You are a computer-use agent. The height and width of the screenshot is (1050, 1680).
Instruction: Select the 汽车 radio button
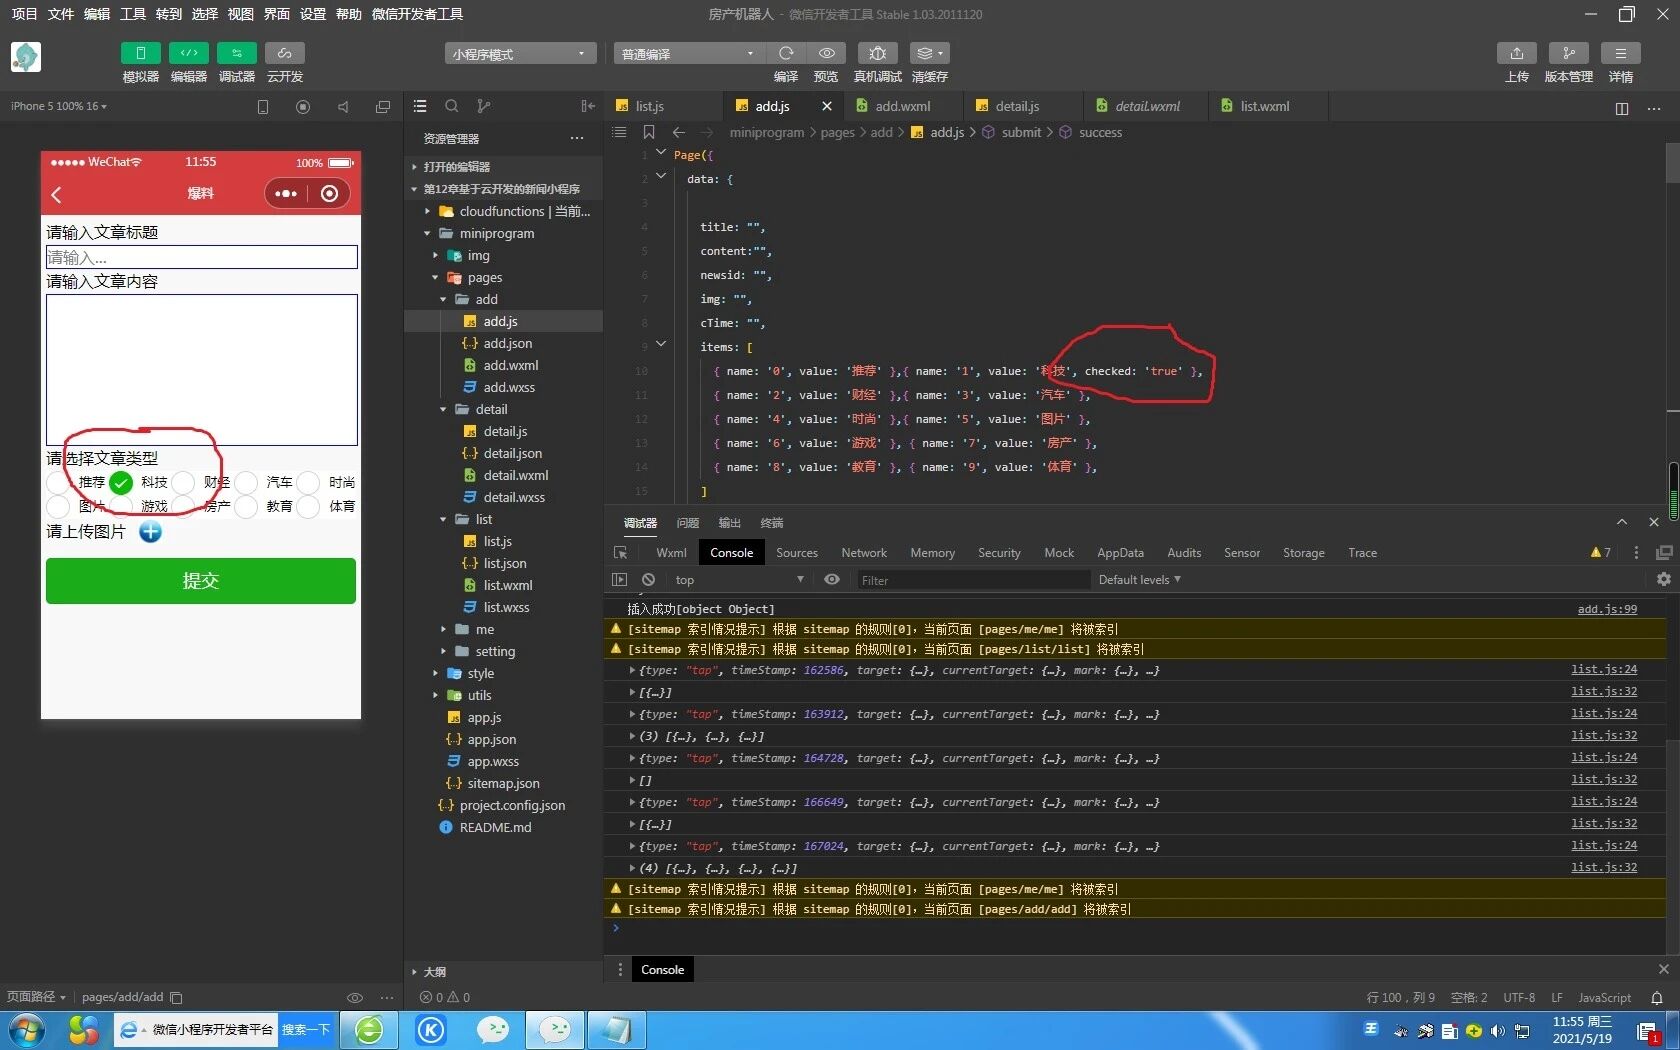[246, 483]
